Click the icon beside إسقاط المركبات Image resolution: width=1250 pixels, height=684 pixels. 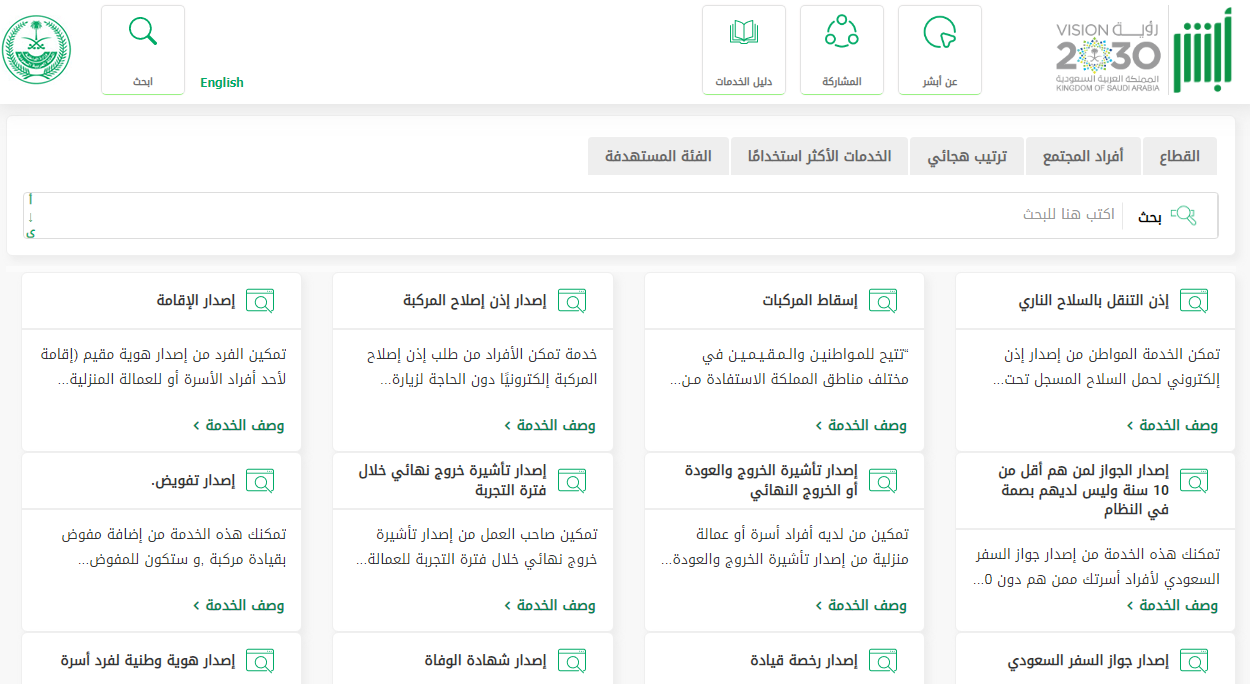pyautogui.click(x=883, y=301)
